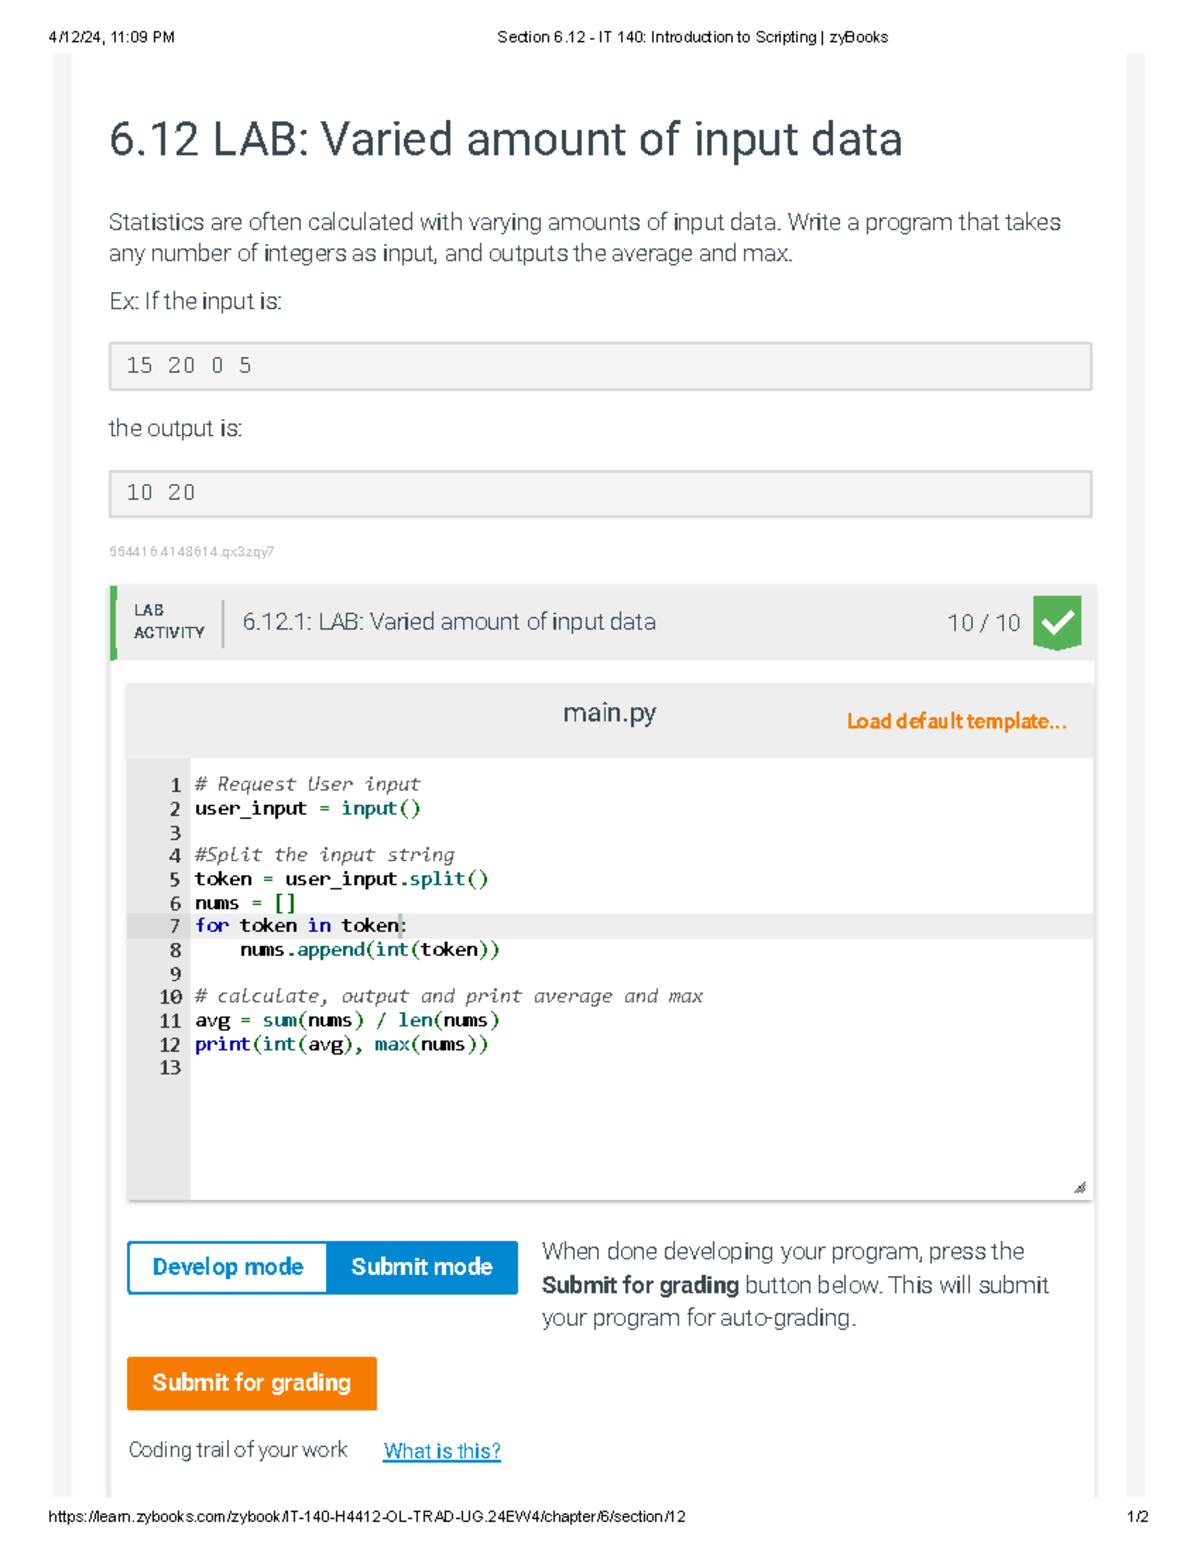The image size is (1200, 1553).
Task: Switch to Submit mode
Action: (x=421, y=1267)
